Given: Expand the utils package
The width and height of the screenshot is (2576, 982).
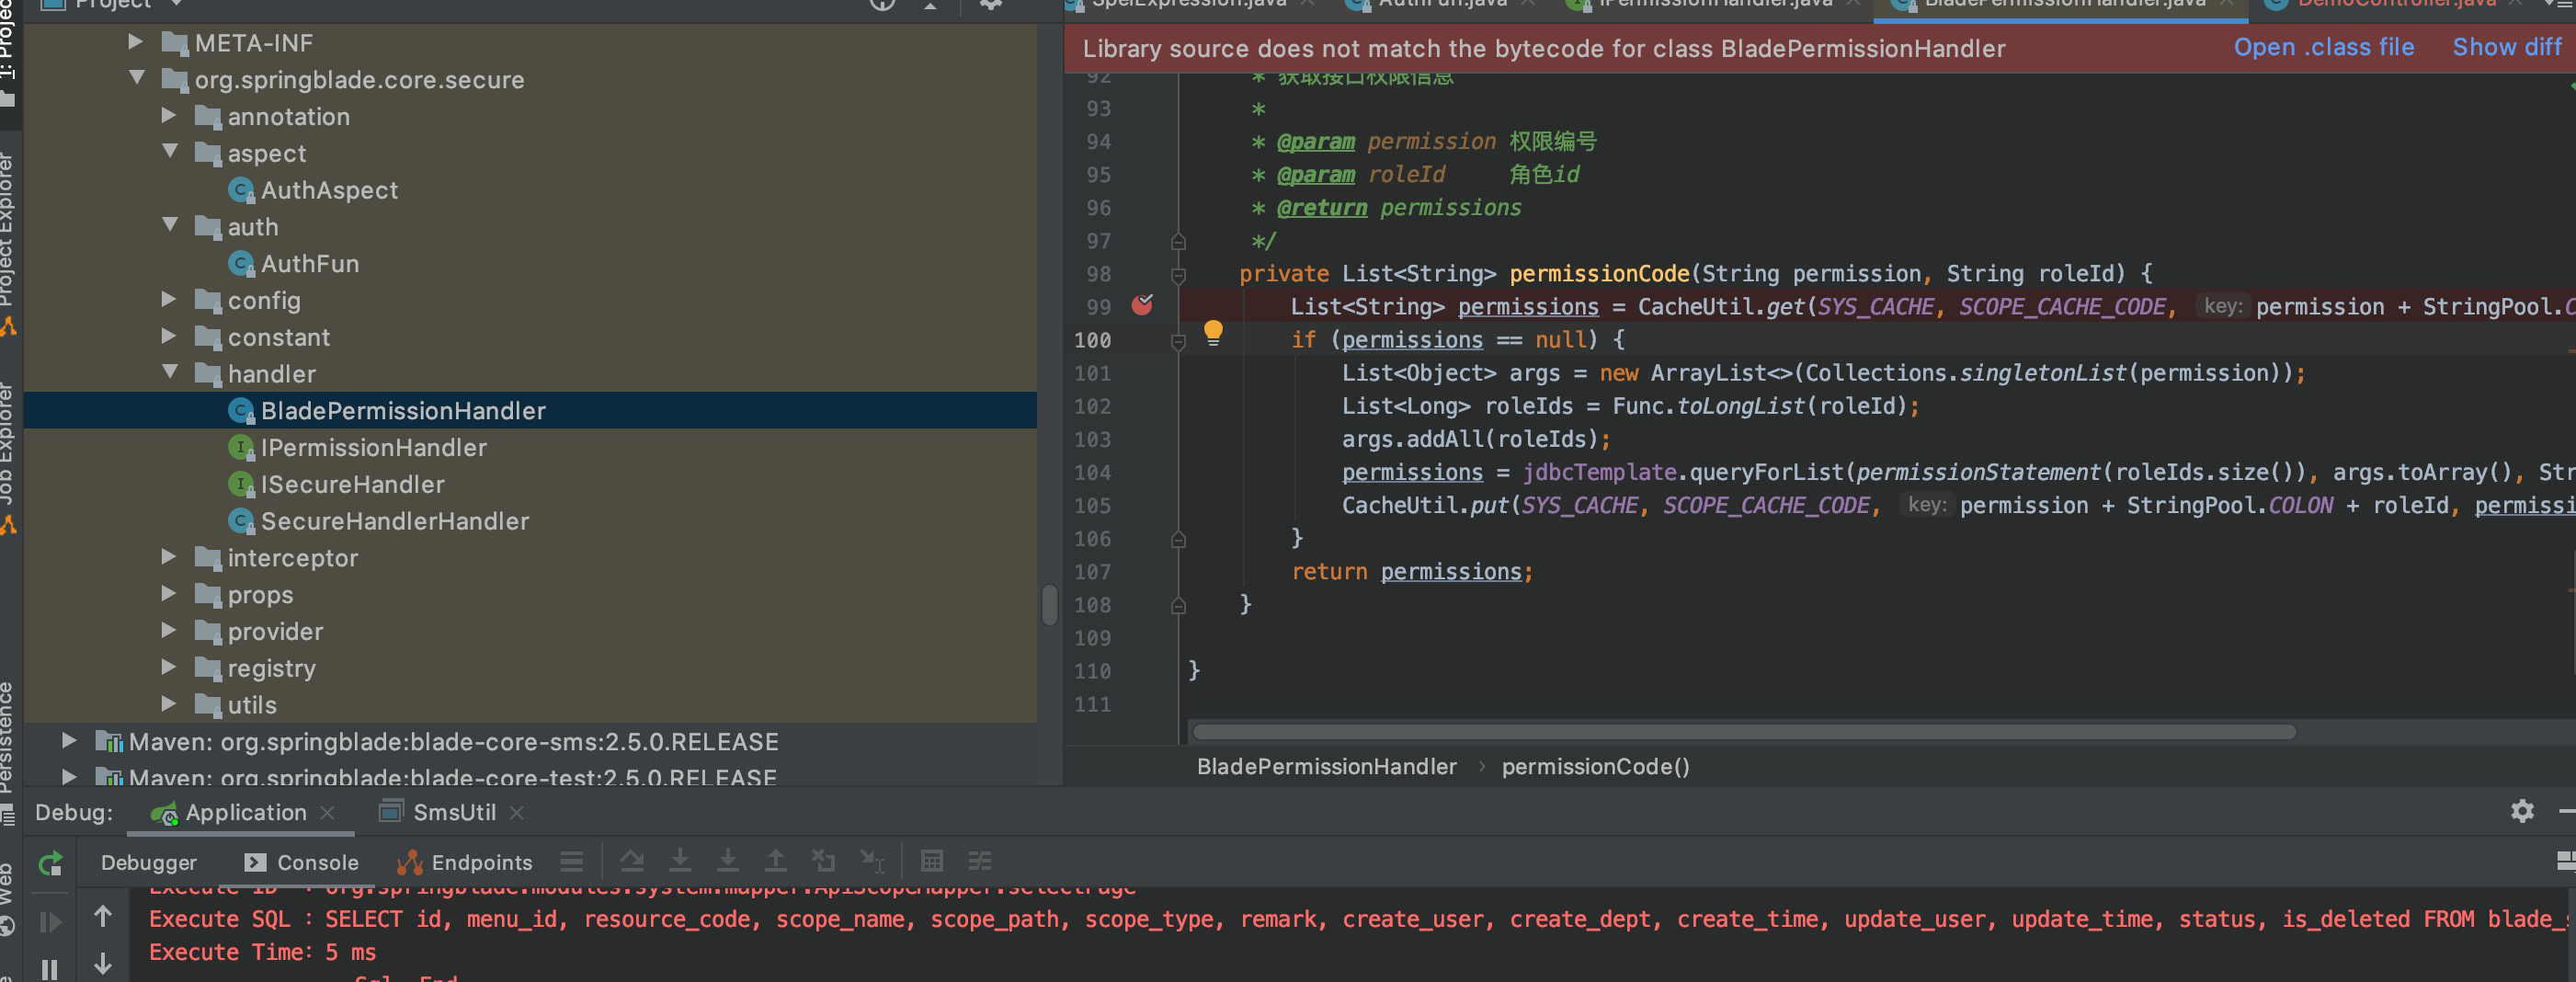Looking at the screenshot, I should tap(169, 704).
